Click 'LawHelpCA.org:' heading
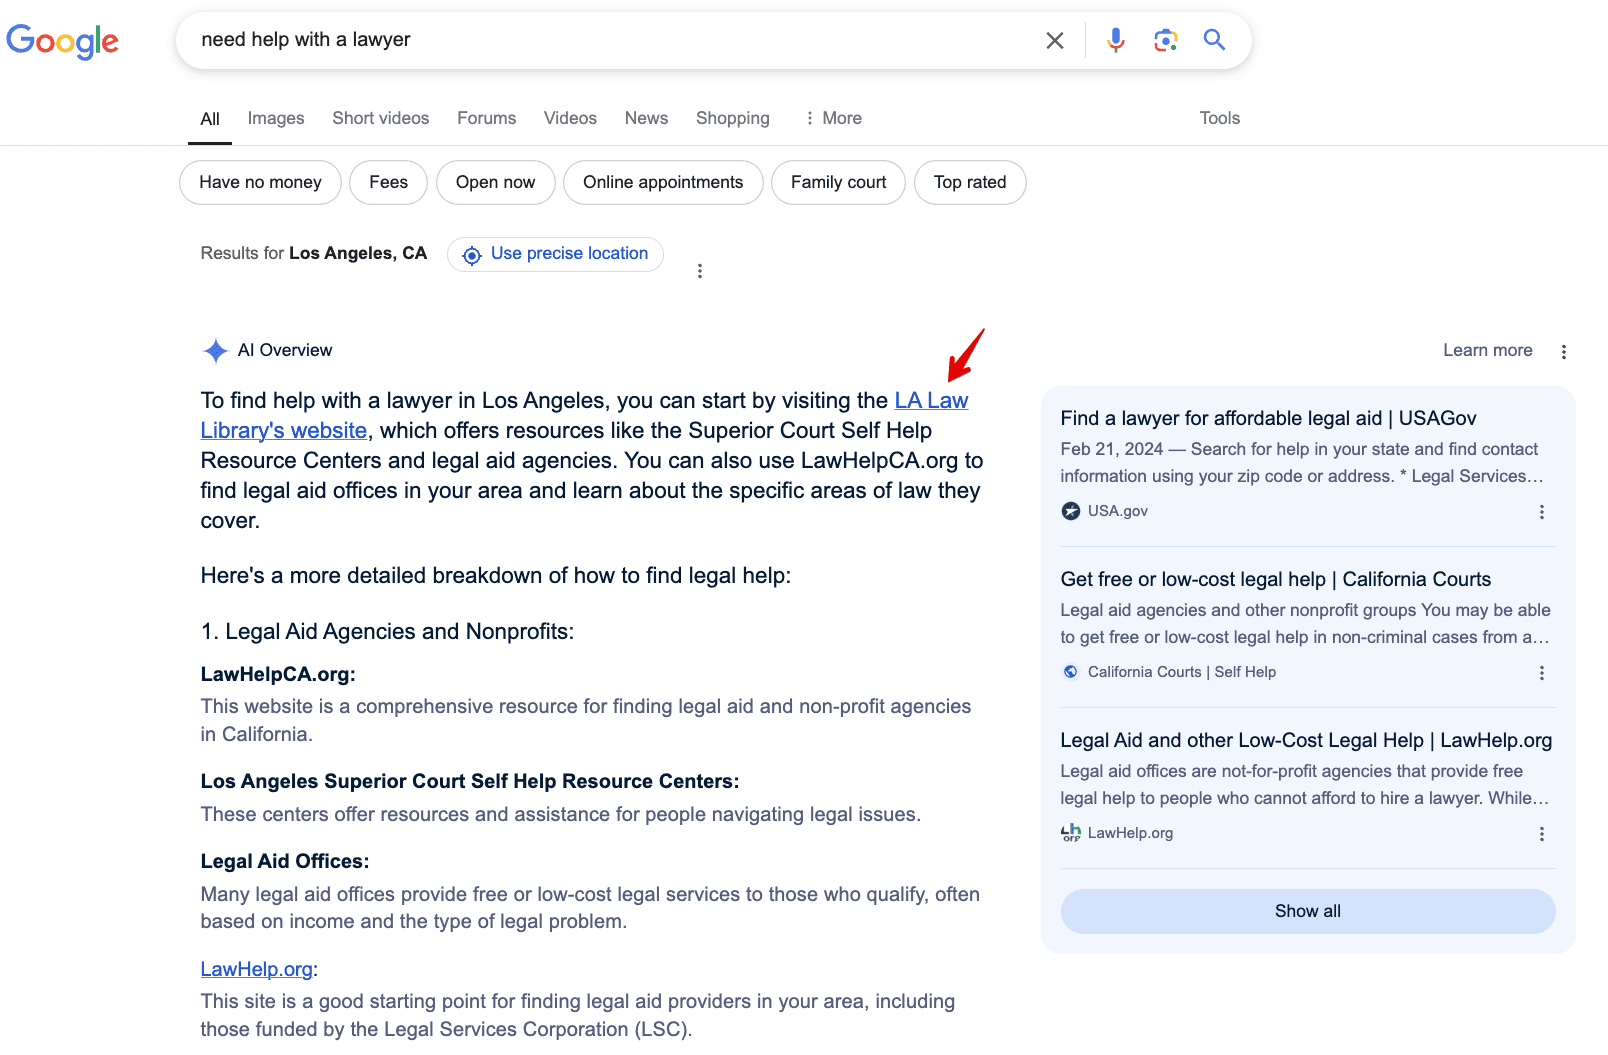 pos(278,674)
